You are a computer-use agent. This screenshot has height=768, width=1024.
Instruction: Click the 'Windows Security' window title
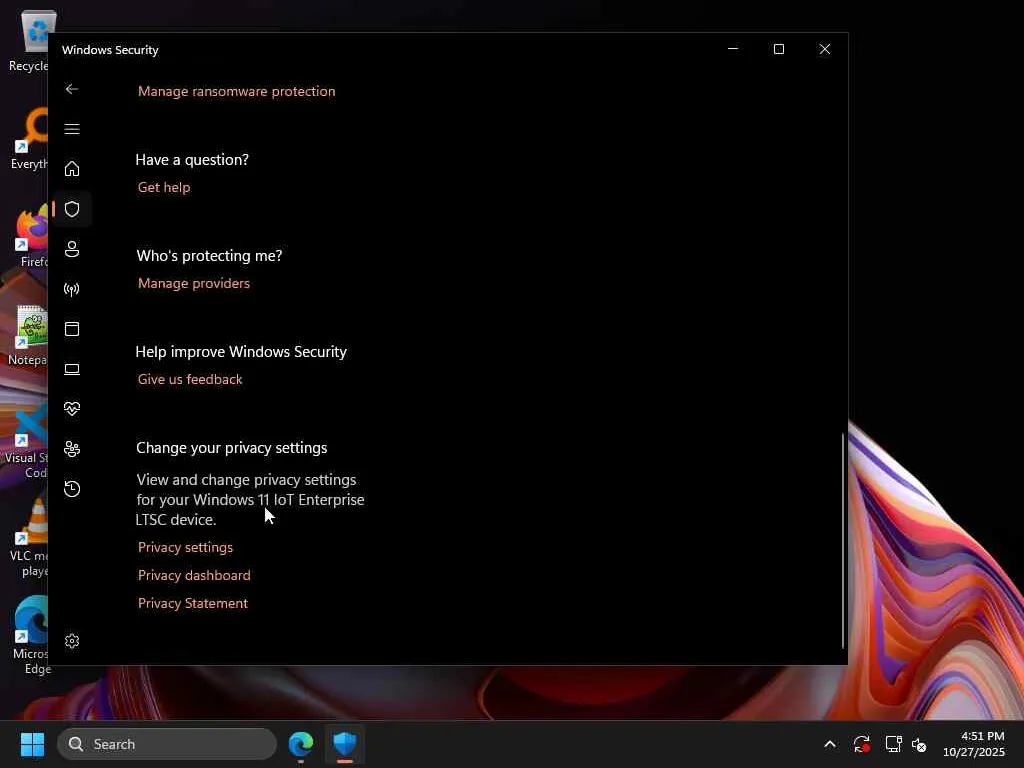tap(110, 50)
